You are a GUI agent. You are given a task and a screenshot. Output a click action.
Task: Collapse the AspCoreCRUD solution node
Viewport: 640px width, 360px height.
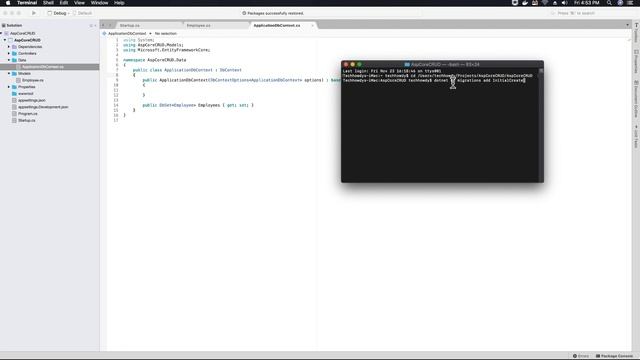click(x=2, y=33)
